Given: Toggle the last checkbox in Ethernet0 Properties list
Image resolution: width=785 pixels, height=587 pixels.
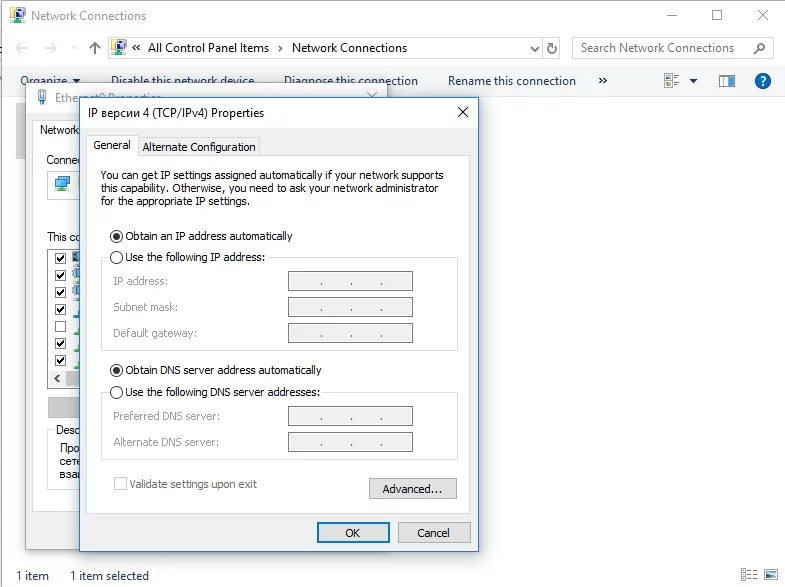Looking at the screenshot, I should coord(61,360).
